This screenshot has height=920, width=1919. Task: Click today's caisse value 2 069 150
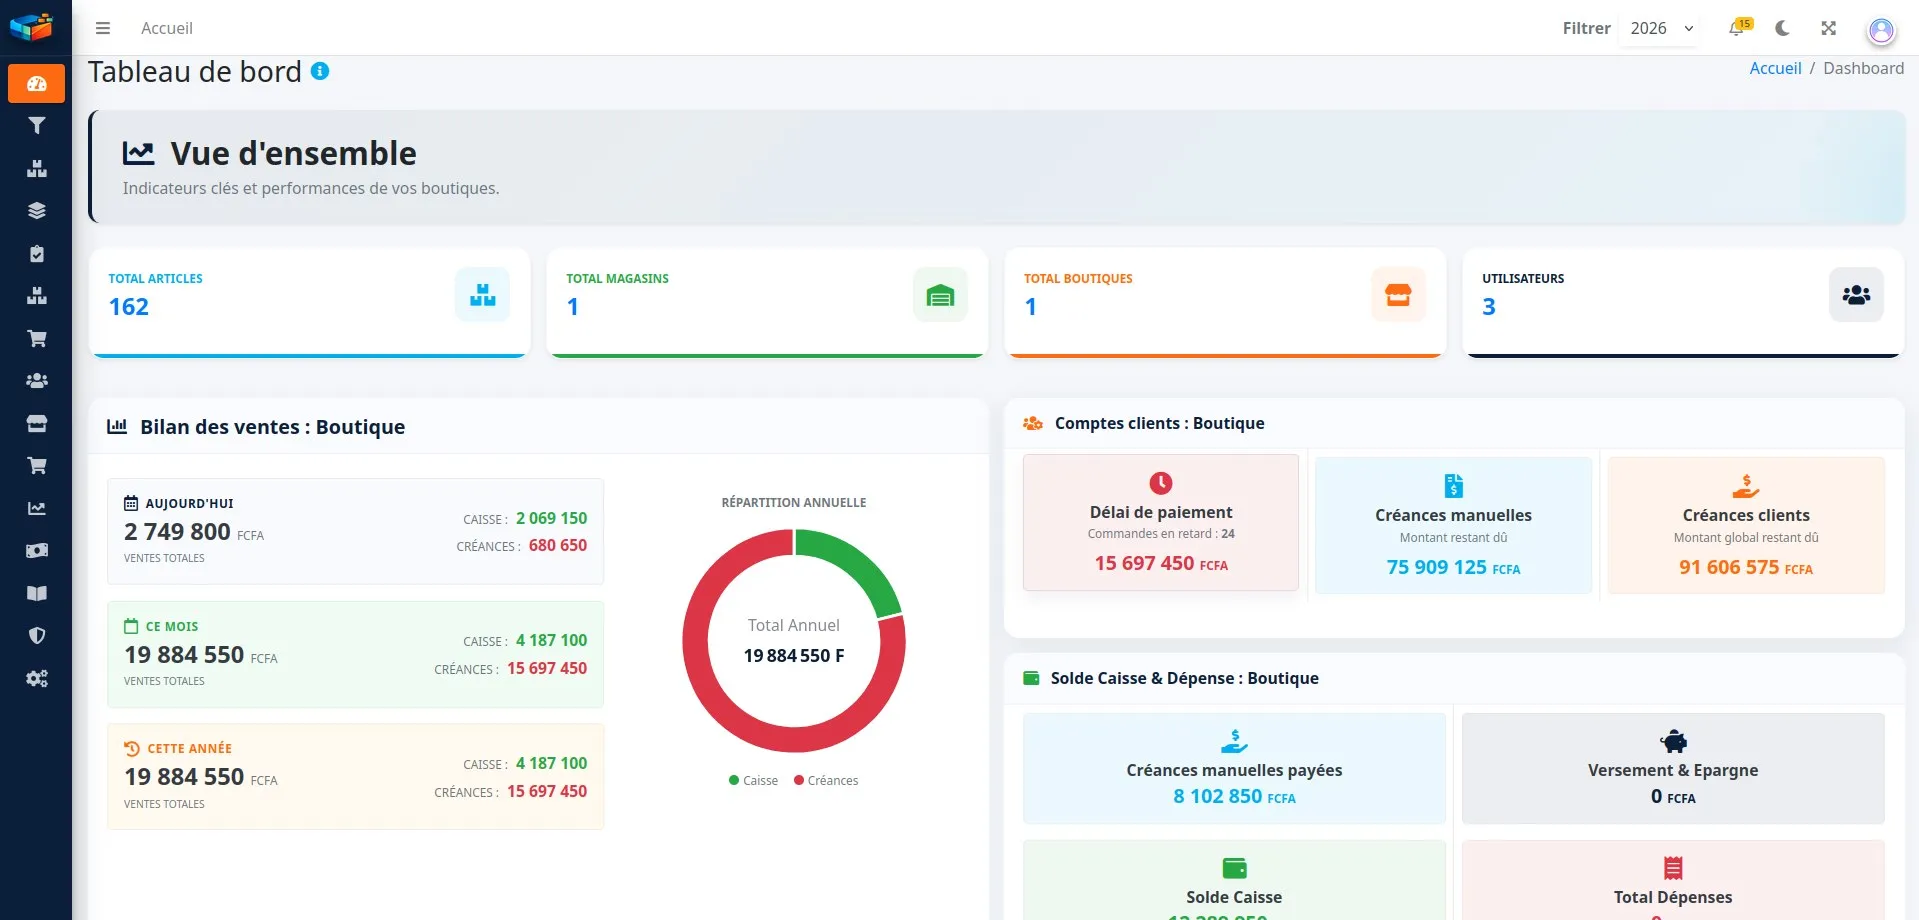click(551, 518)
